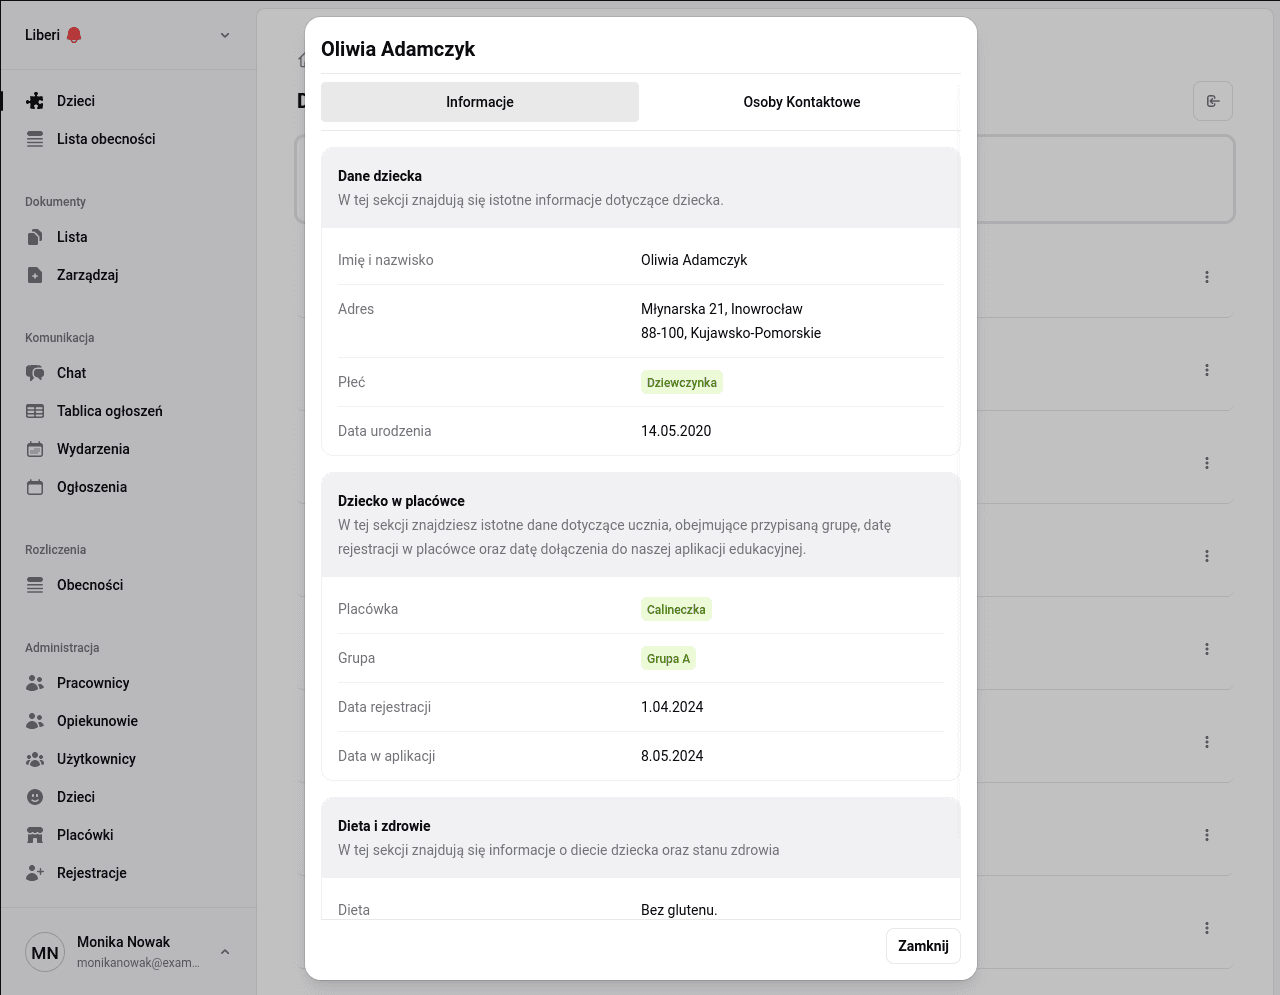Click the Chat speech bubbles icon
The image size is (1280, 995).
(x=35, y=373)
